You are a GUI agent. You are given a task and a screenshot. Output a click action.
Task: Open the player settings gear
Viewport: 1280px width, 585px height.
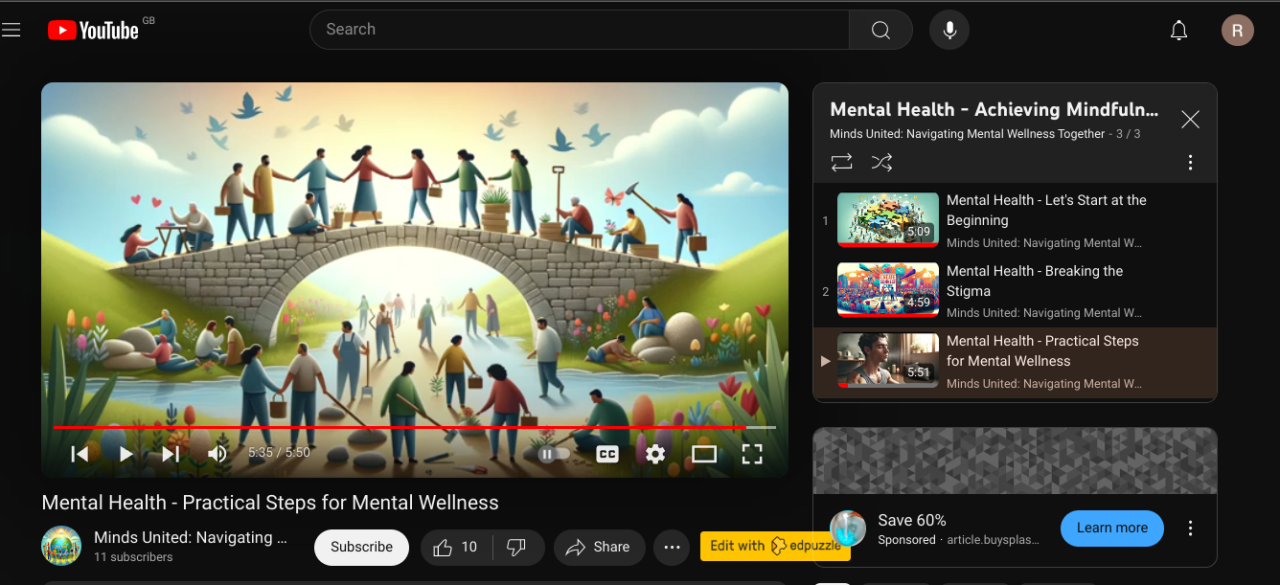tap(655, 454)
